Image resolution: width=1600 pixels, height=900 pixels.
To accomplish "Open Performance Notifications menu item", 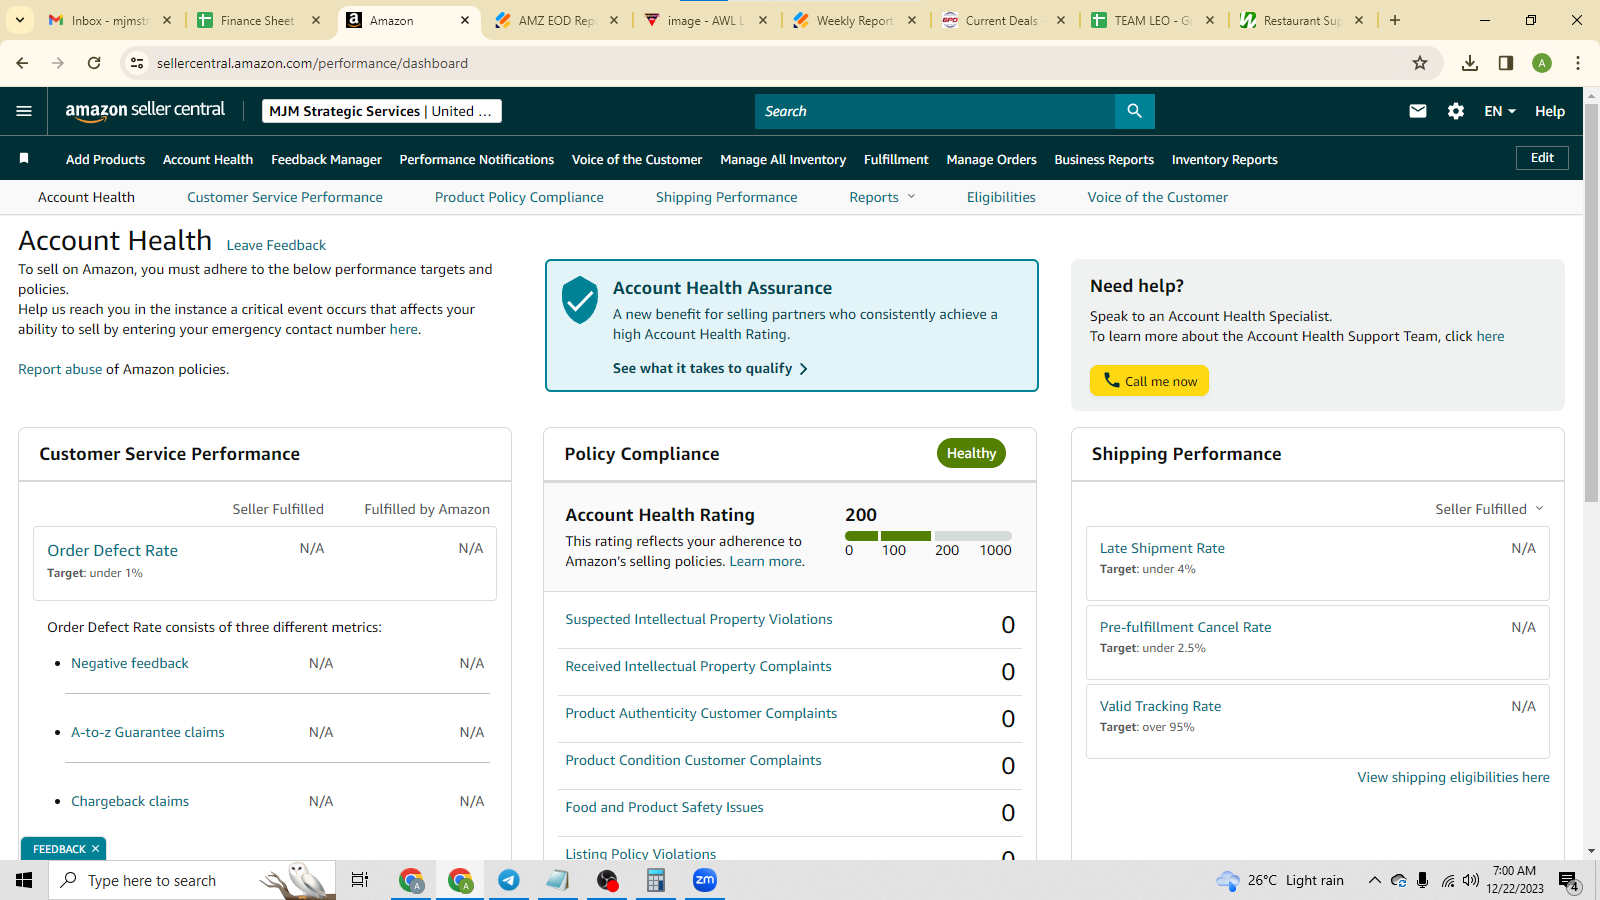I will click(477, 159).
